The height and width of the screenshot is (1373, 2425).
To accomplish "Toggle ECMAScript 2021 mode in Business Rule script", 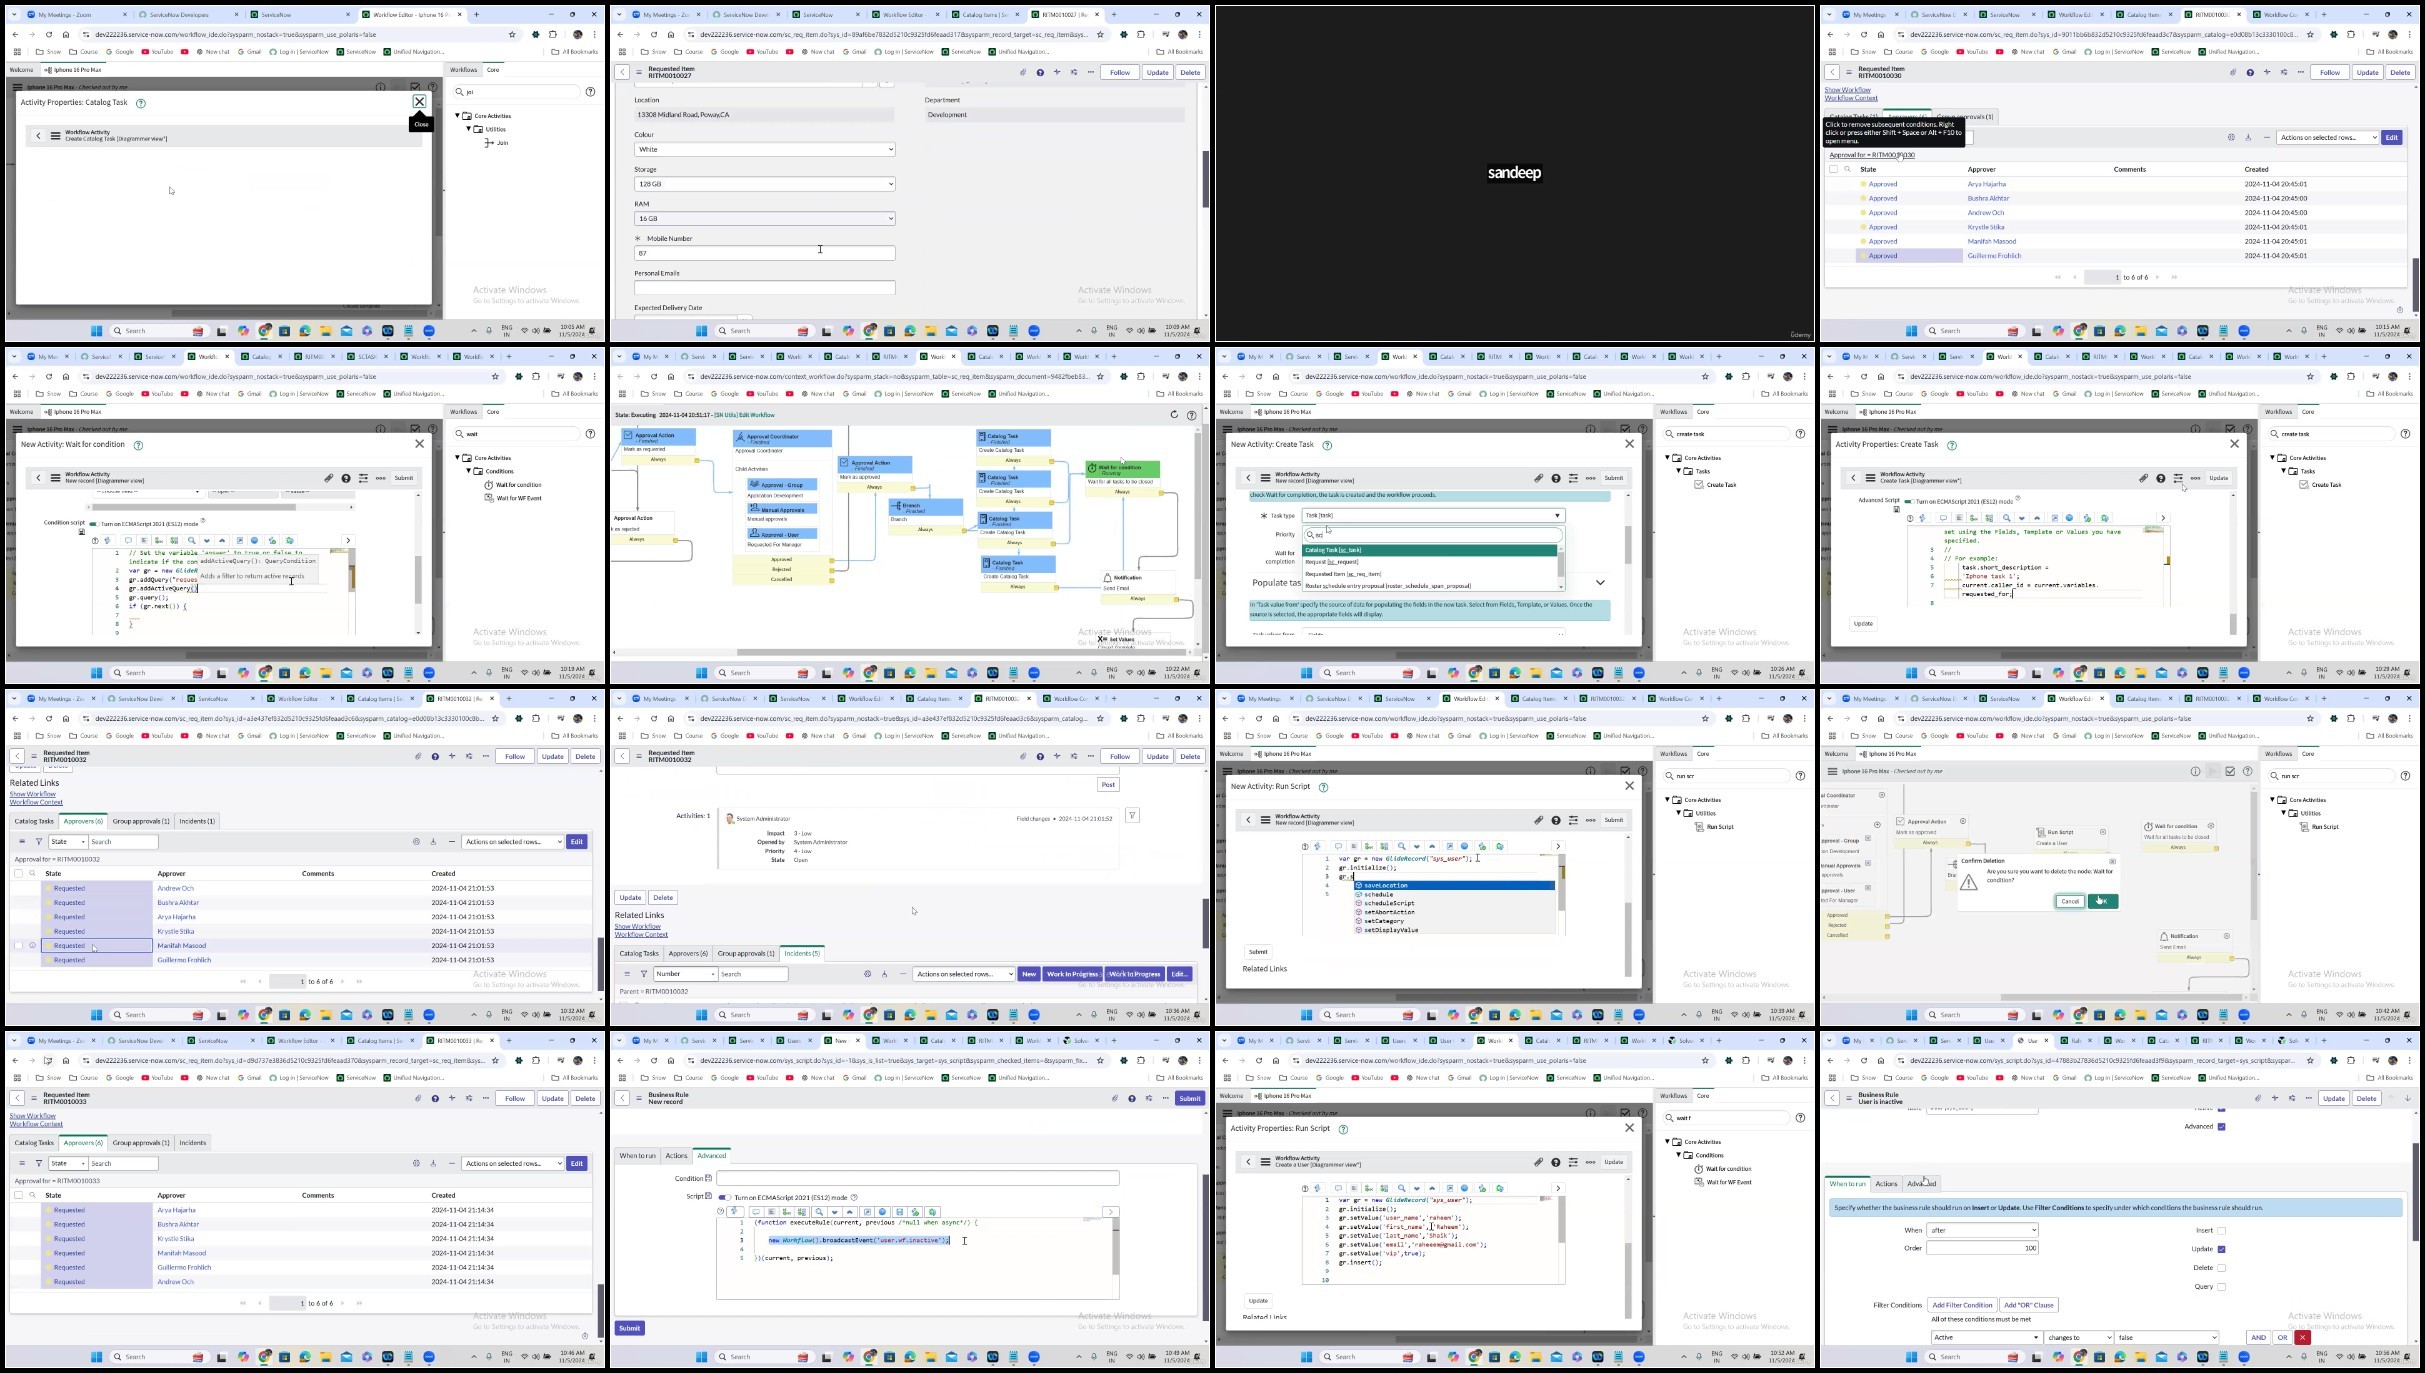I will 724,1197.
